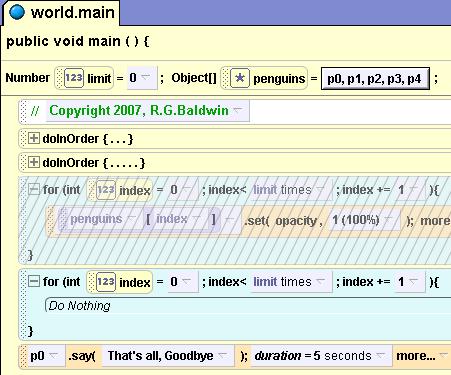Open the penguins array dropdown in set opacity line
The height and width of the screenshot is (375, 451).
(131, 219)
